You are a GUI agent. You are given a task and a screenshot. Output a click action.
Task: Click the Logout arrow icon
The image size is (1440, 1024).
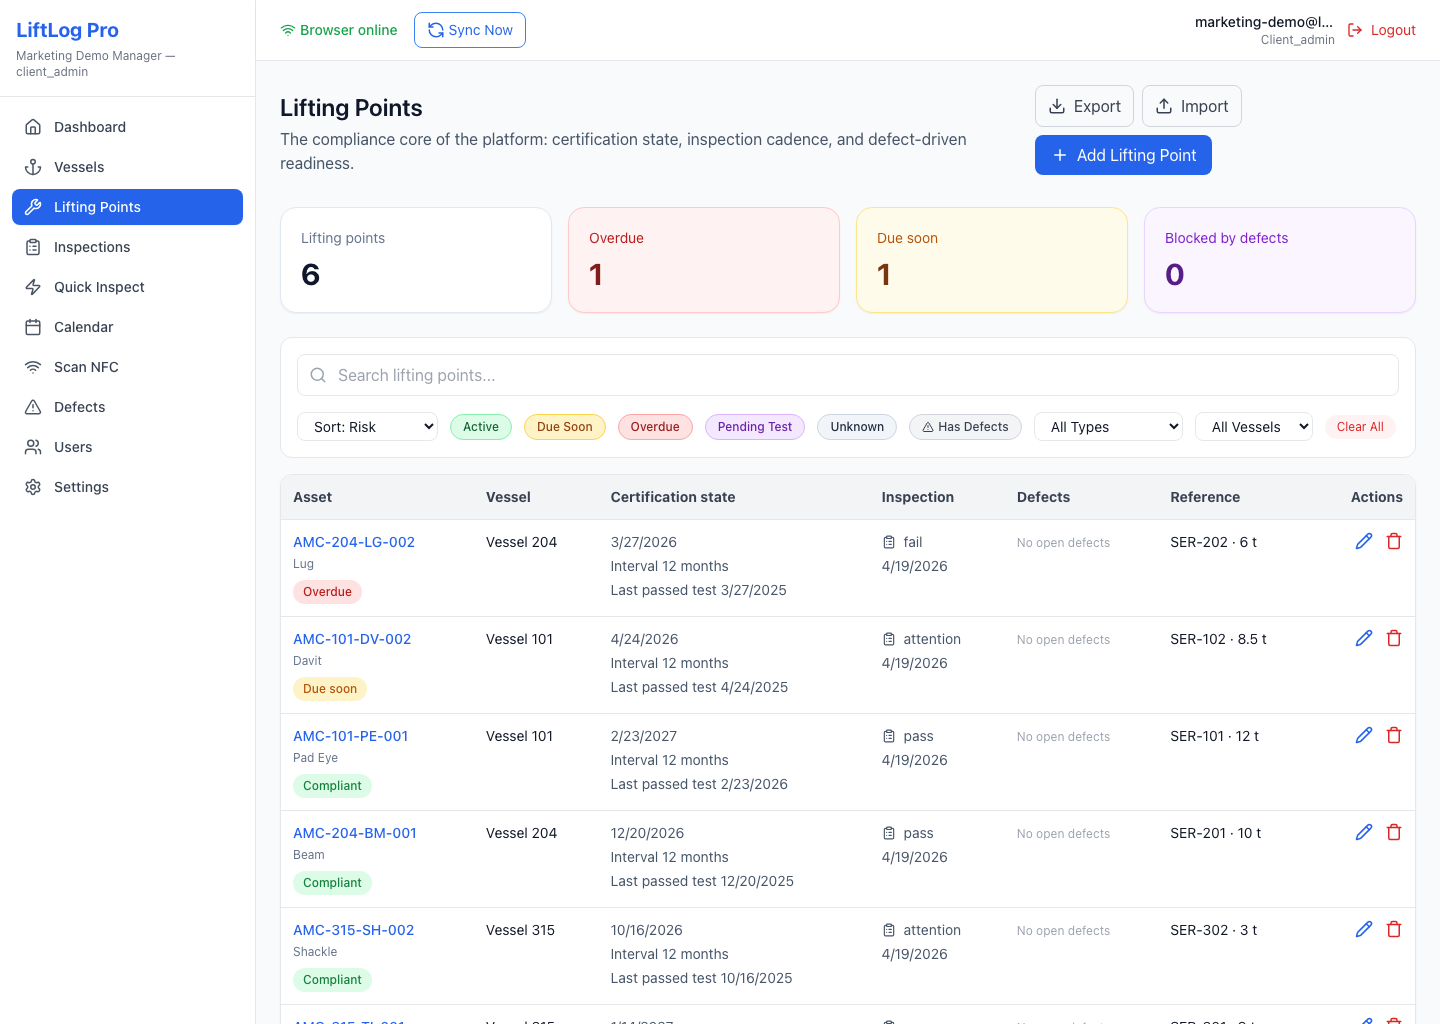1355,30
